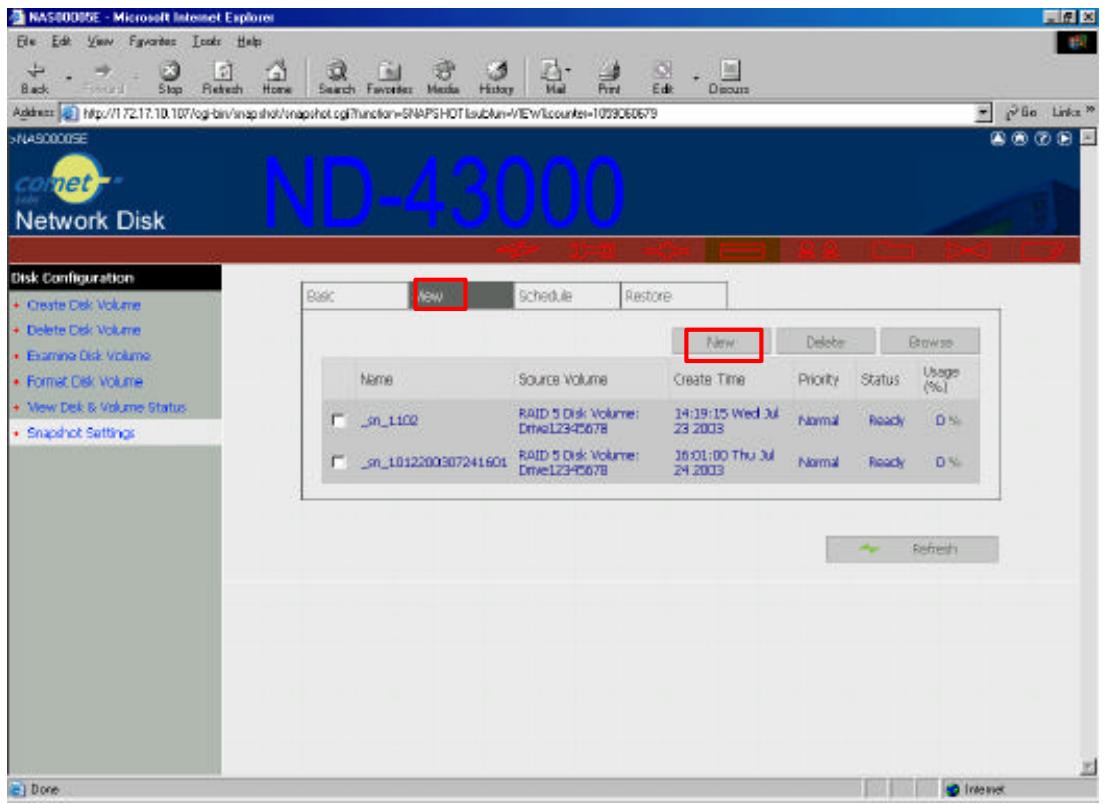Click the IE Back toolbar button
The height and width of the screenshot is (804, 1104).
34,77
